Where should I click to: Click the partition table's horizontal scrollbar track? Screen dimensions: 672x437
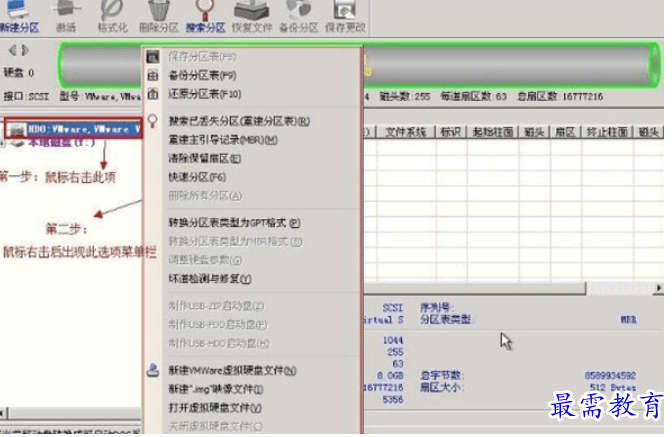click(620, 288)
